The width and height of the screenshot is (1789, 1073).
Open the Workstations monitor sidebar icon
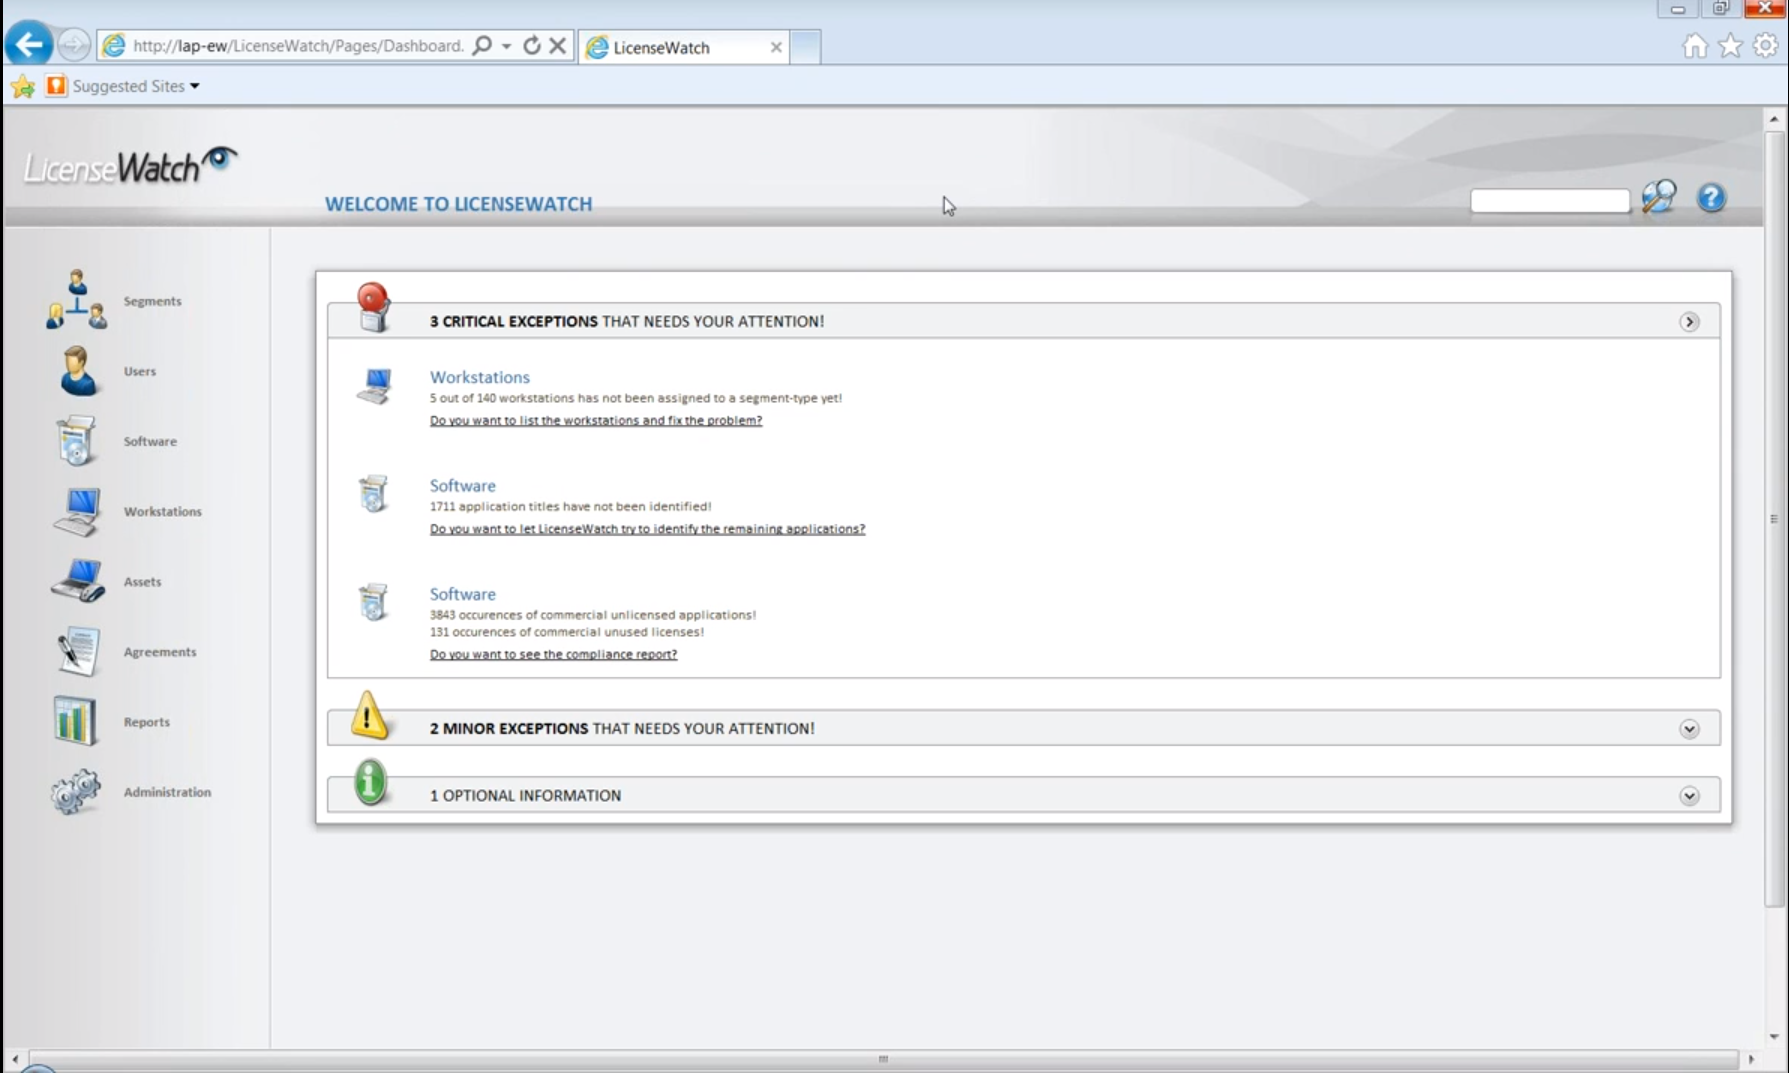point(77,511)
